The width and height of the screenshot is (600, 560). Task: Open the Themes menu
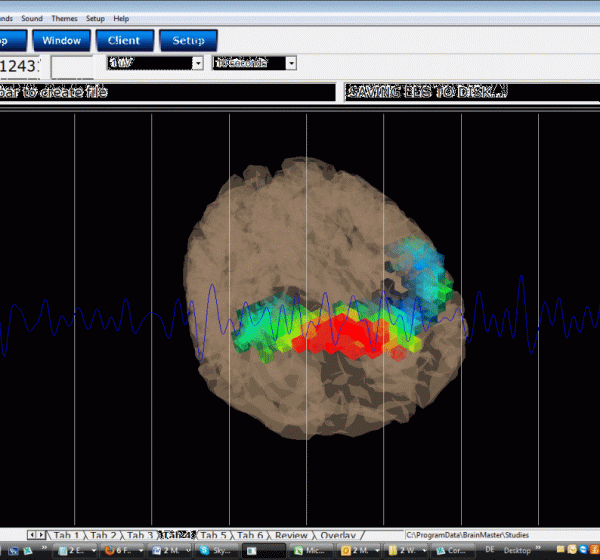(64, 18)
